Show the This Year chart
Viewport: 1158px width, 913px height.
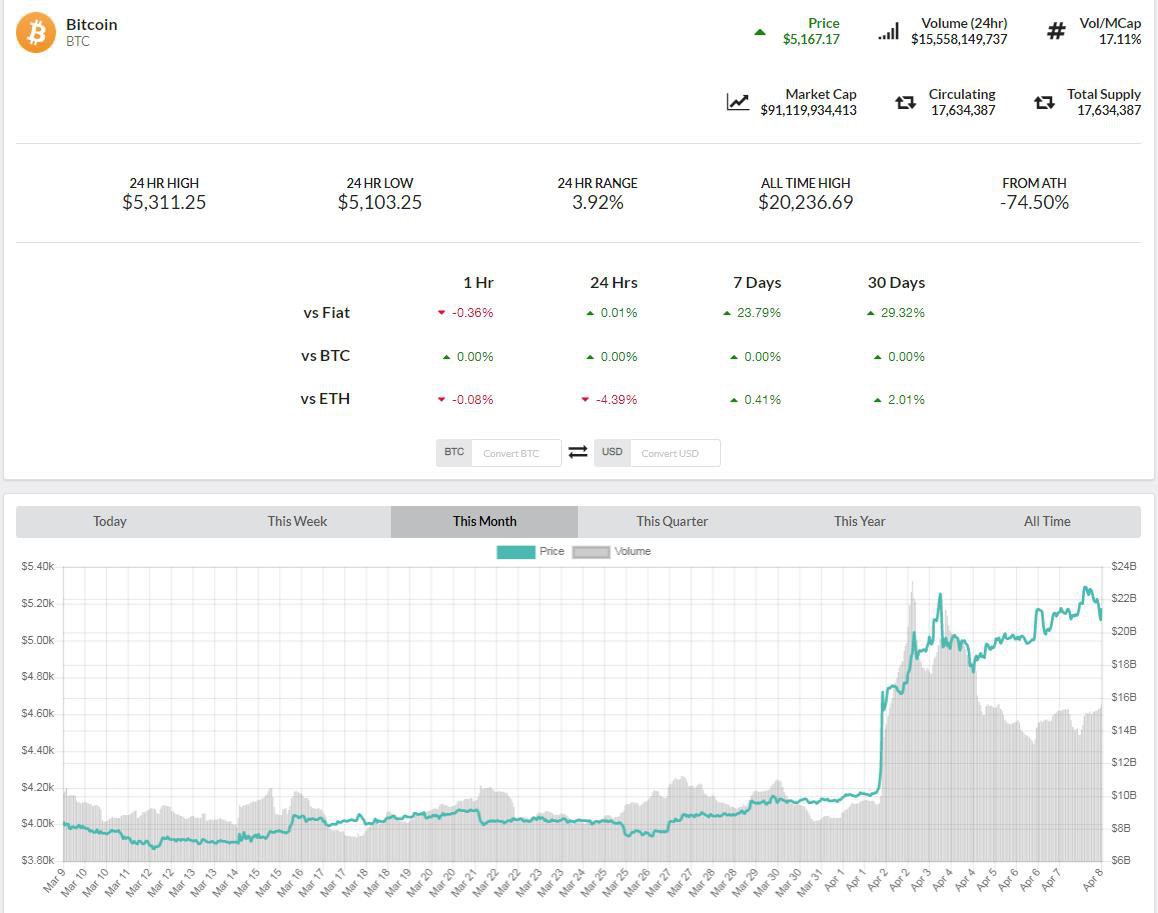pyautogui.click(x=860, y=522)
